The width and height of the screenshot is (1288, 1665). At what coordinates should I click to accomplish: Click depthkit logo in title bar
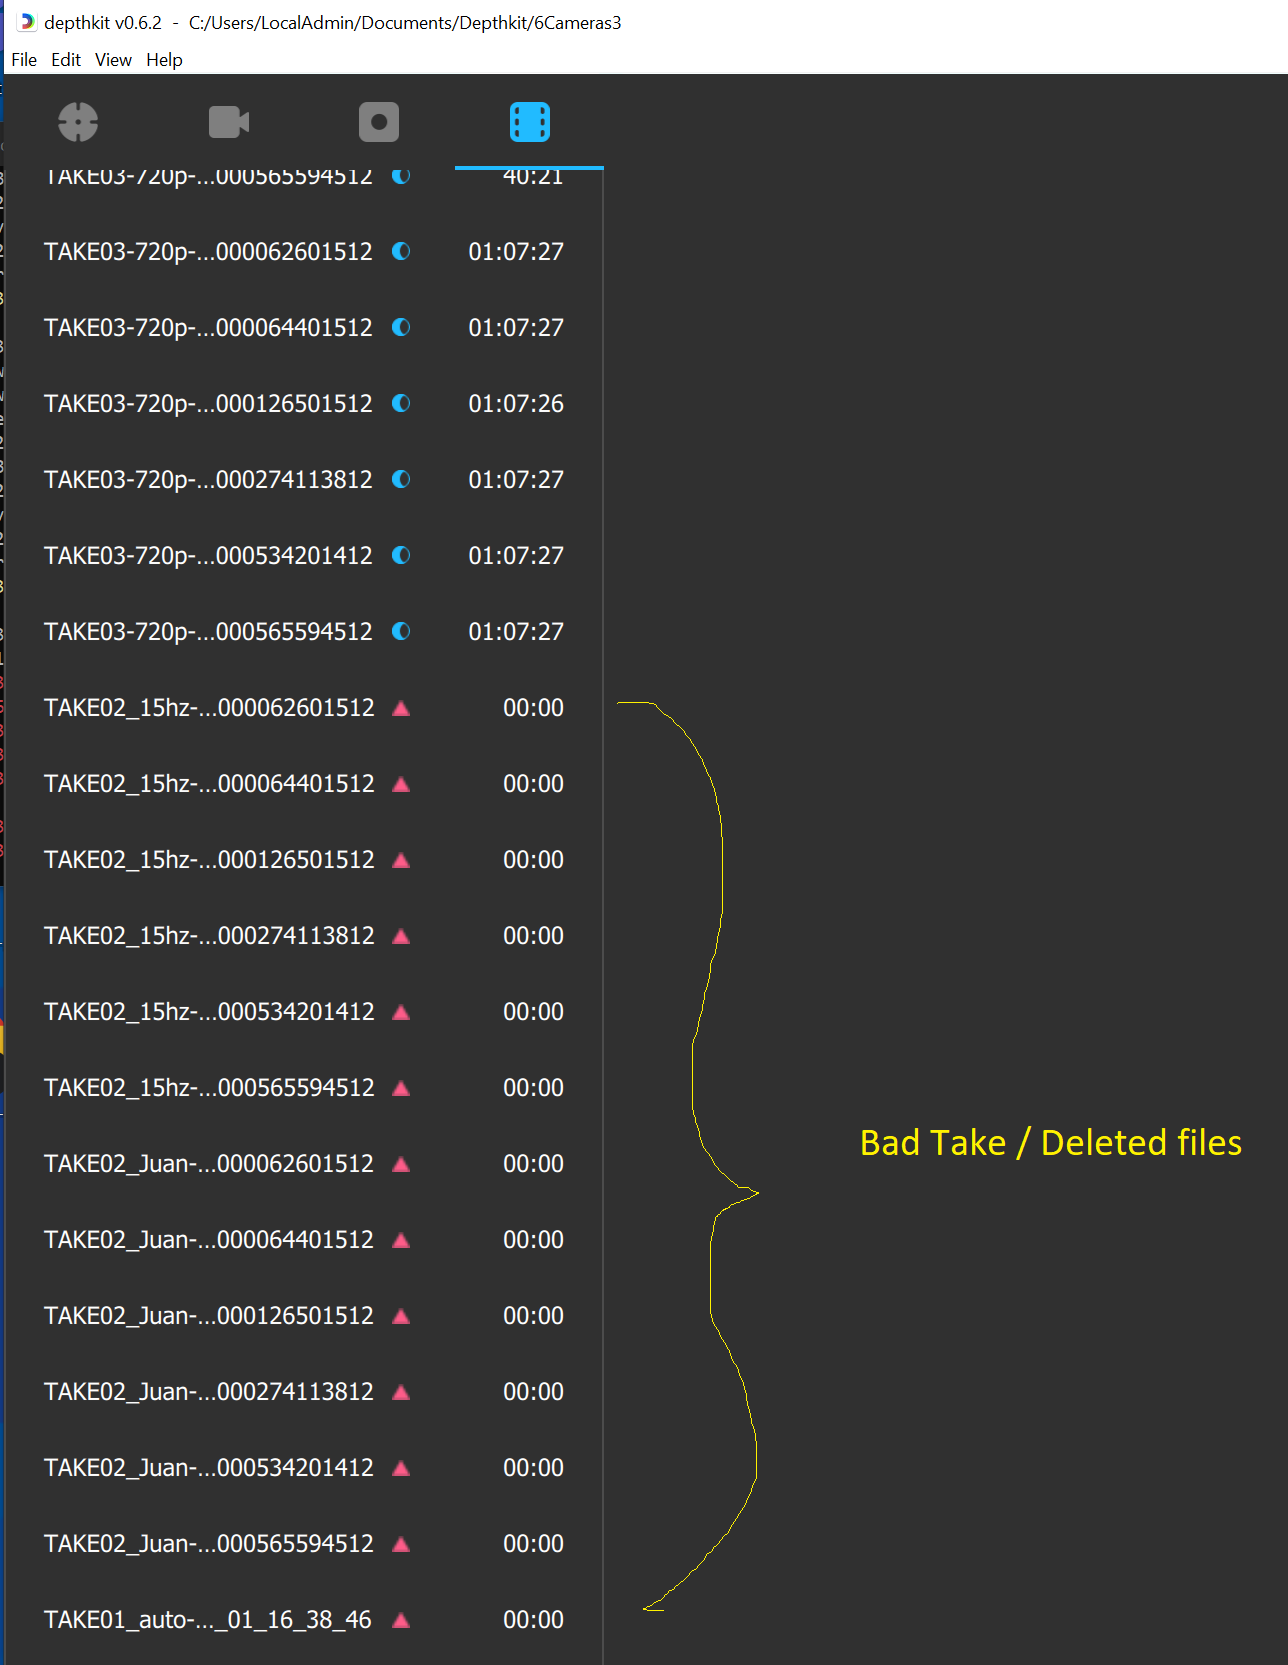coord(27,22)
